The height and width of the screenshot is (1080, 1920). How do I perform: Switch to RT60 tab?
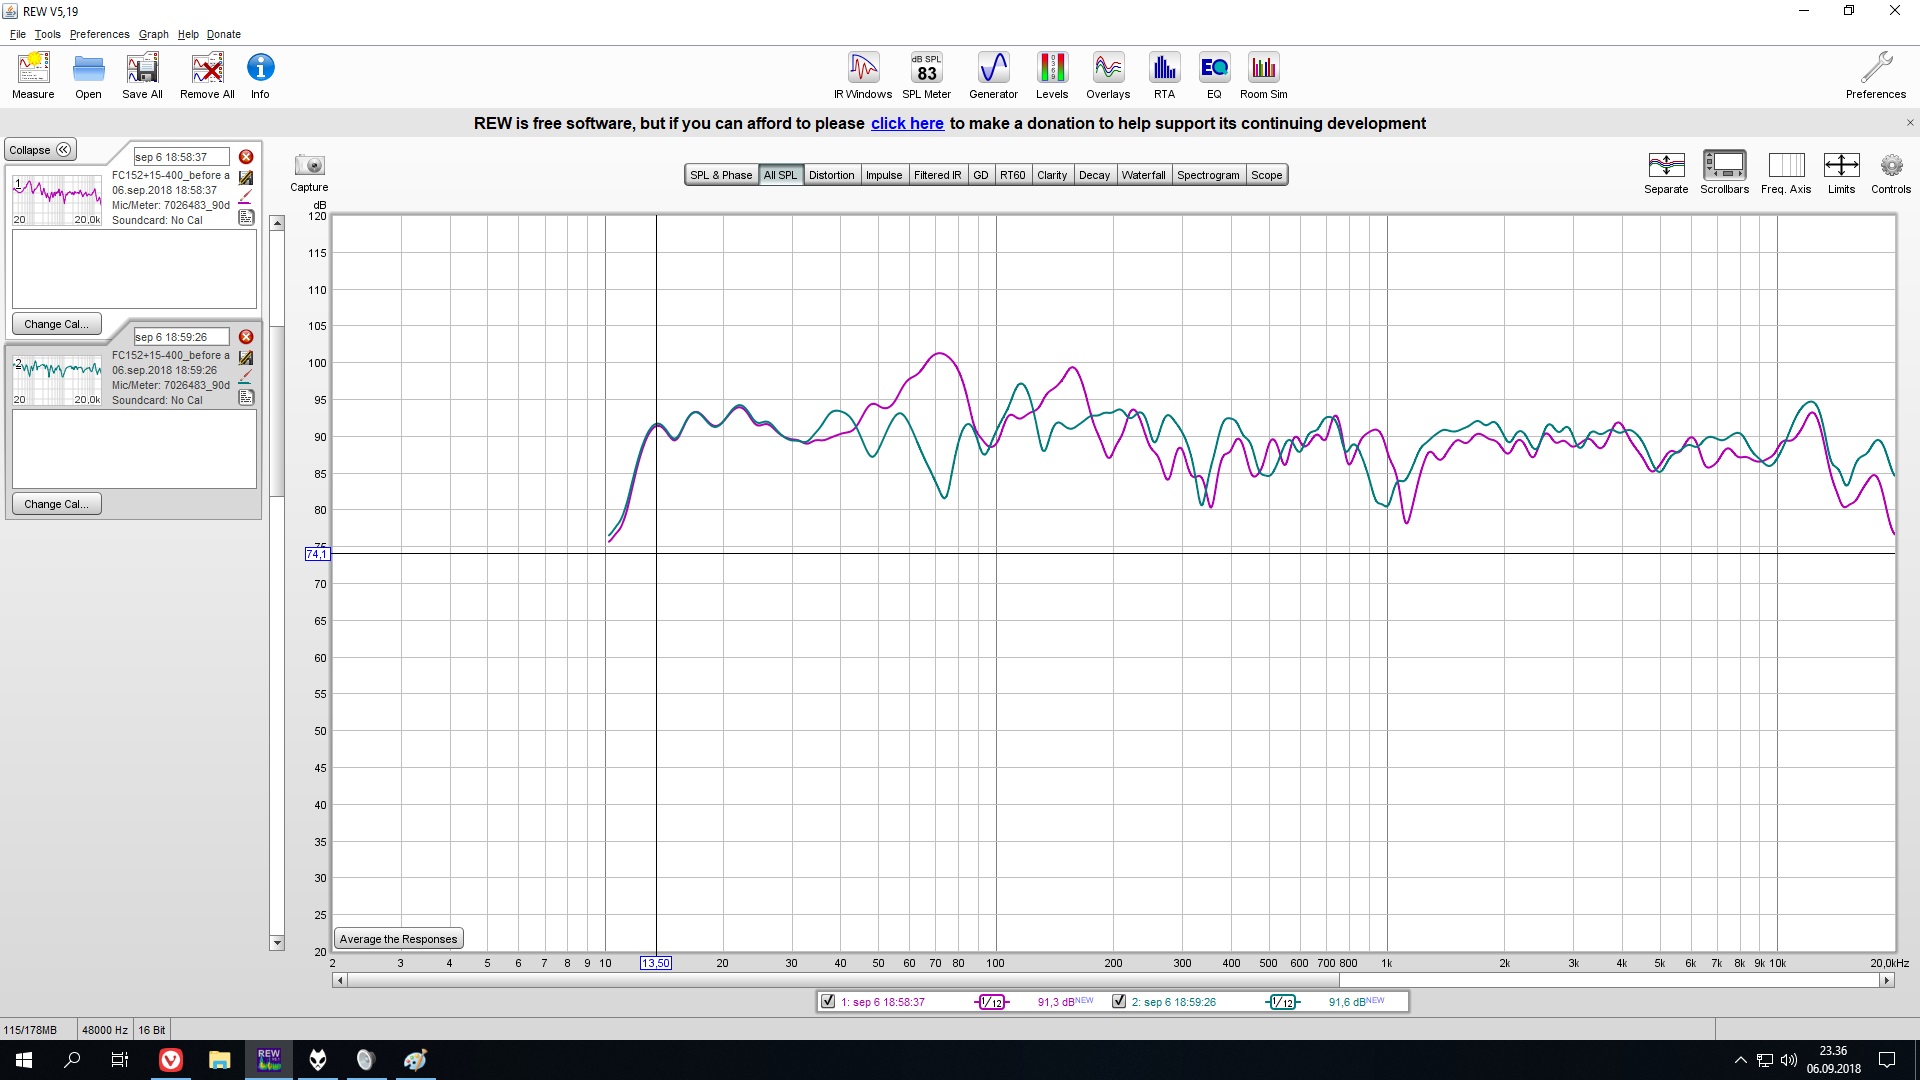tap(1012, 175)
